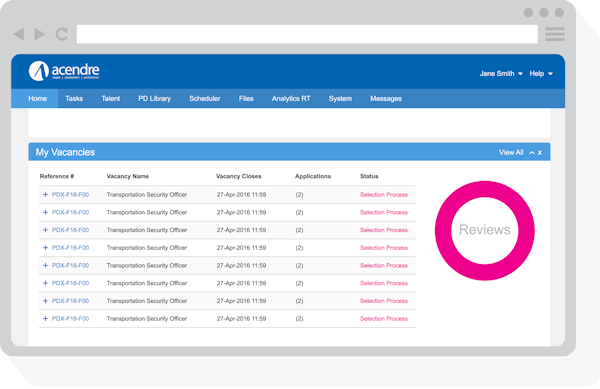600x389 pixels.
Task: Open the Help dropdown menu
Action: tap(541, 73)
